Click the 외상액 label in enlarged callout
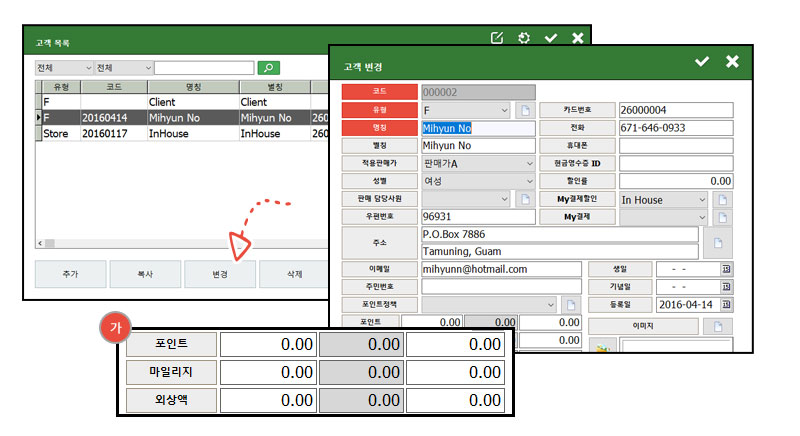This screenshot has height=436, width=800. pyautogui.click(x=171, y=400)
